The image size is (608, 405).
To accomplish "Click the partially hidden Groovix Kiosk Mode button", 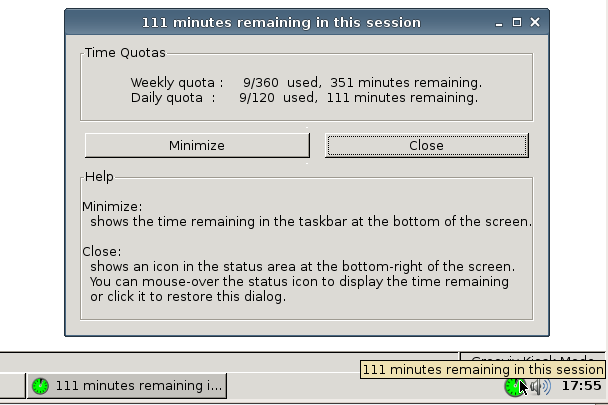I will coord(532,357).
